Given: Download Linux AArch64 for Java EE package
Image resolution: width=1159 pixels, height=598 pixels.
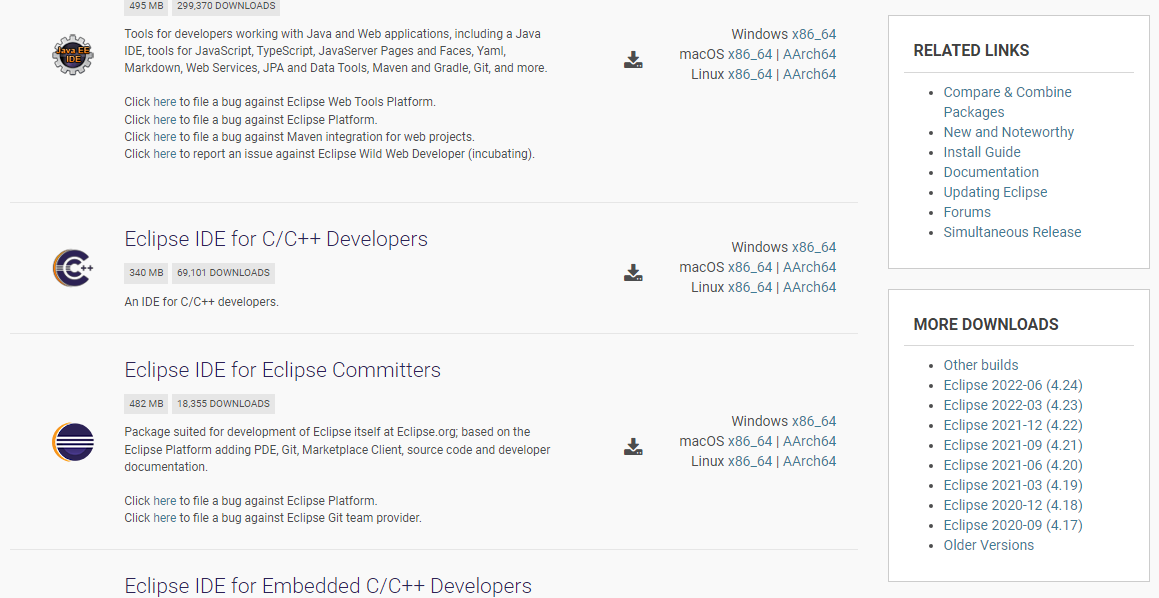Looking at the screenshot, I should coord(809,74).
